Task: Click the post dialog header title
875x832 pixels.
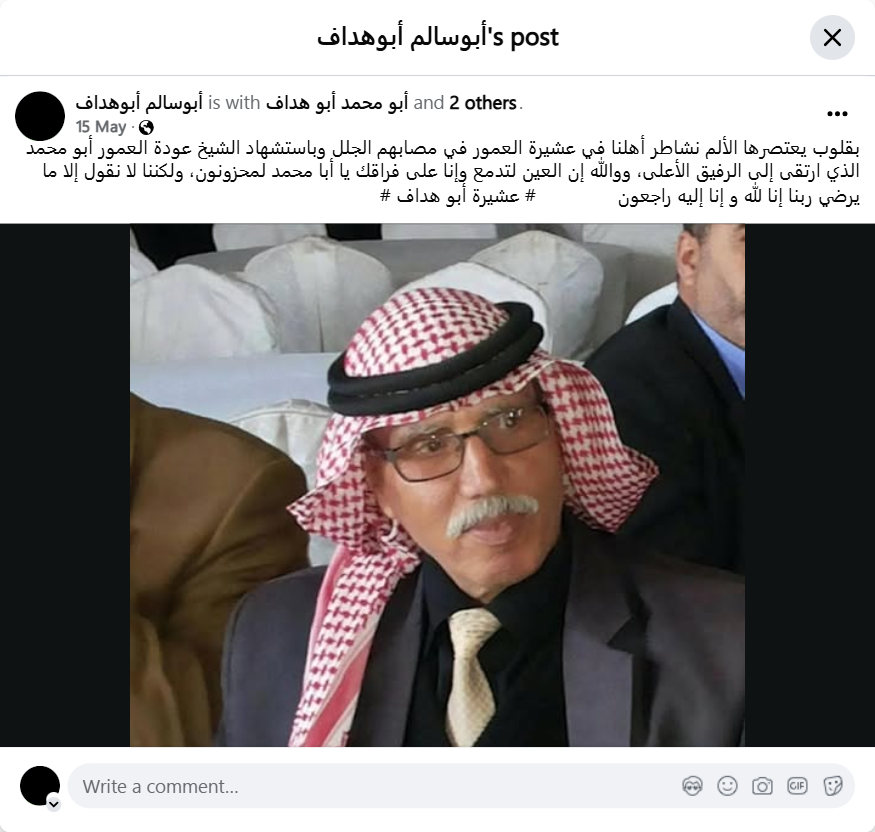Action: (x=438, y=37)
